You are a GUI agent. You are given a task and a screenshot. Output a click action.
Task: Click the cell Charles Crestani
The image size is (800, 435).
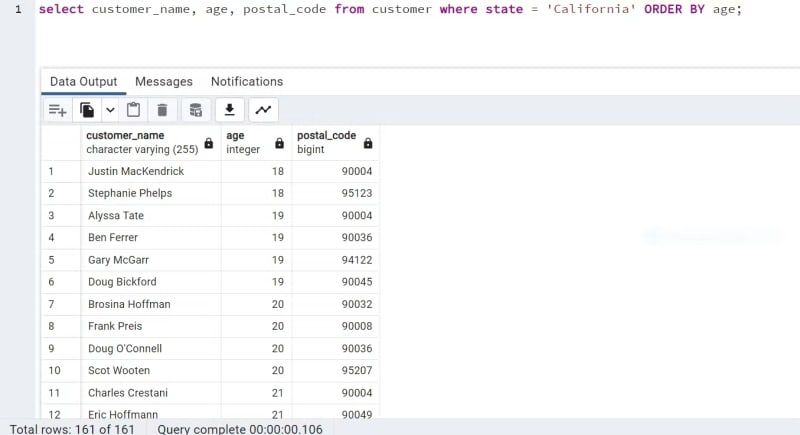pos(151,393)
